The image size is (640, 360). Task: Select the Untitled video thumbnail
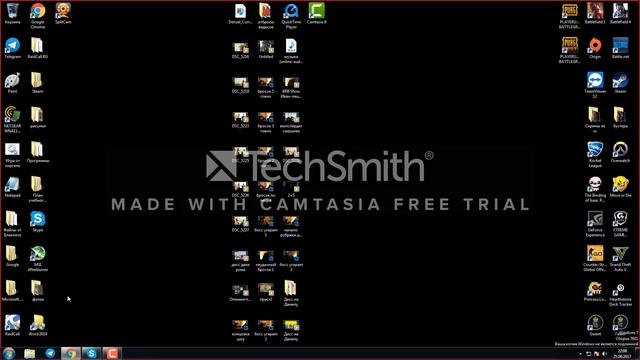click(x=266, y=49)
